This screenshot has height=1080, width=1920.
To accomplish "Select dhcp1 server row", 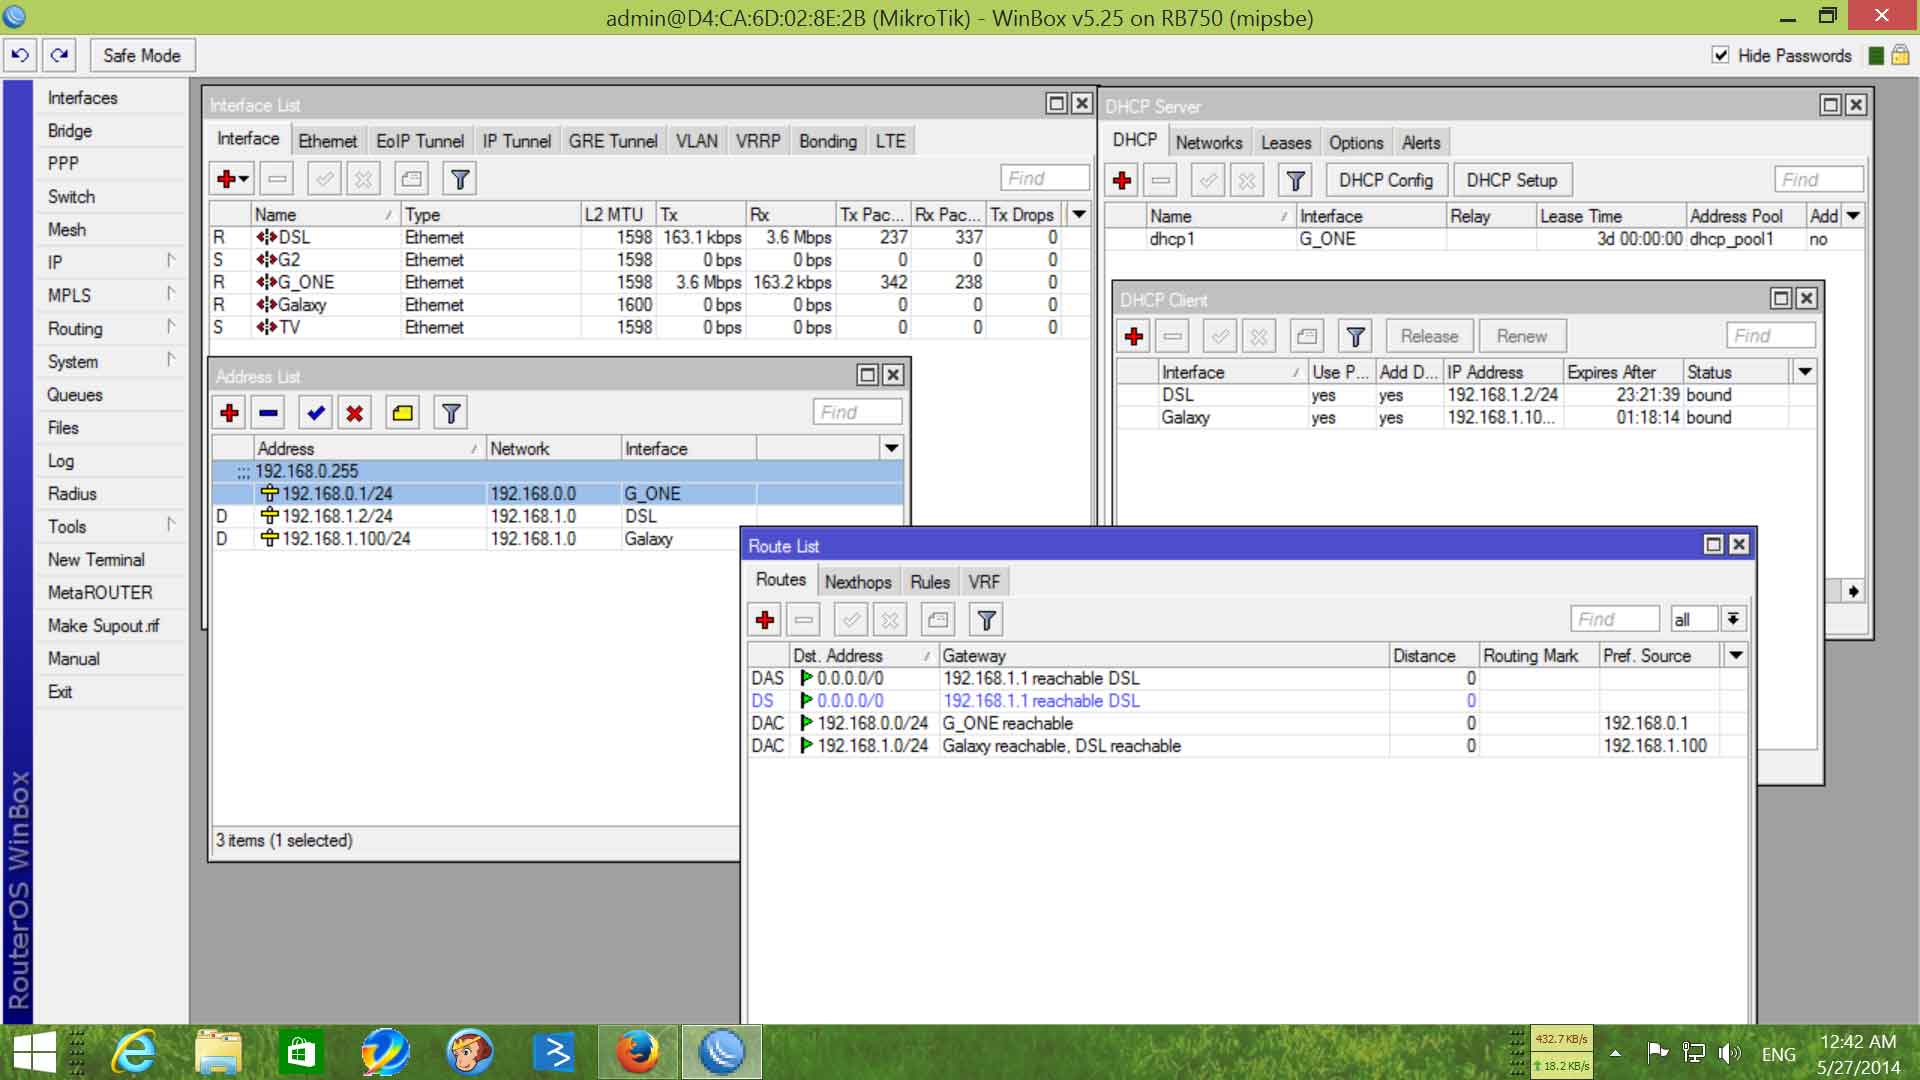I will click(1484, 239).
